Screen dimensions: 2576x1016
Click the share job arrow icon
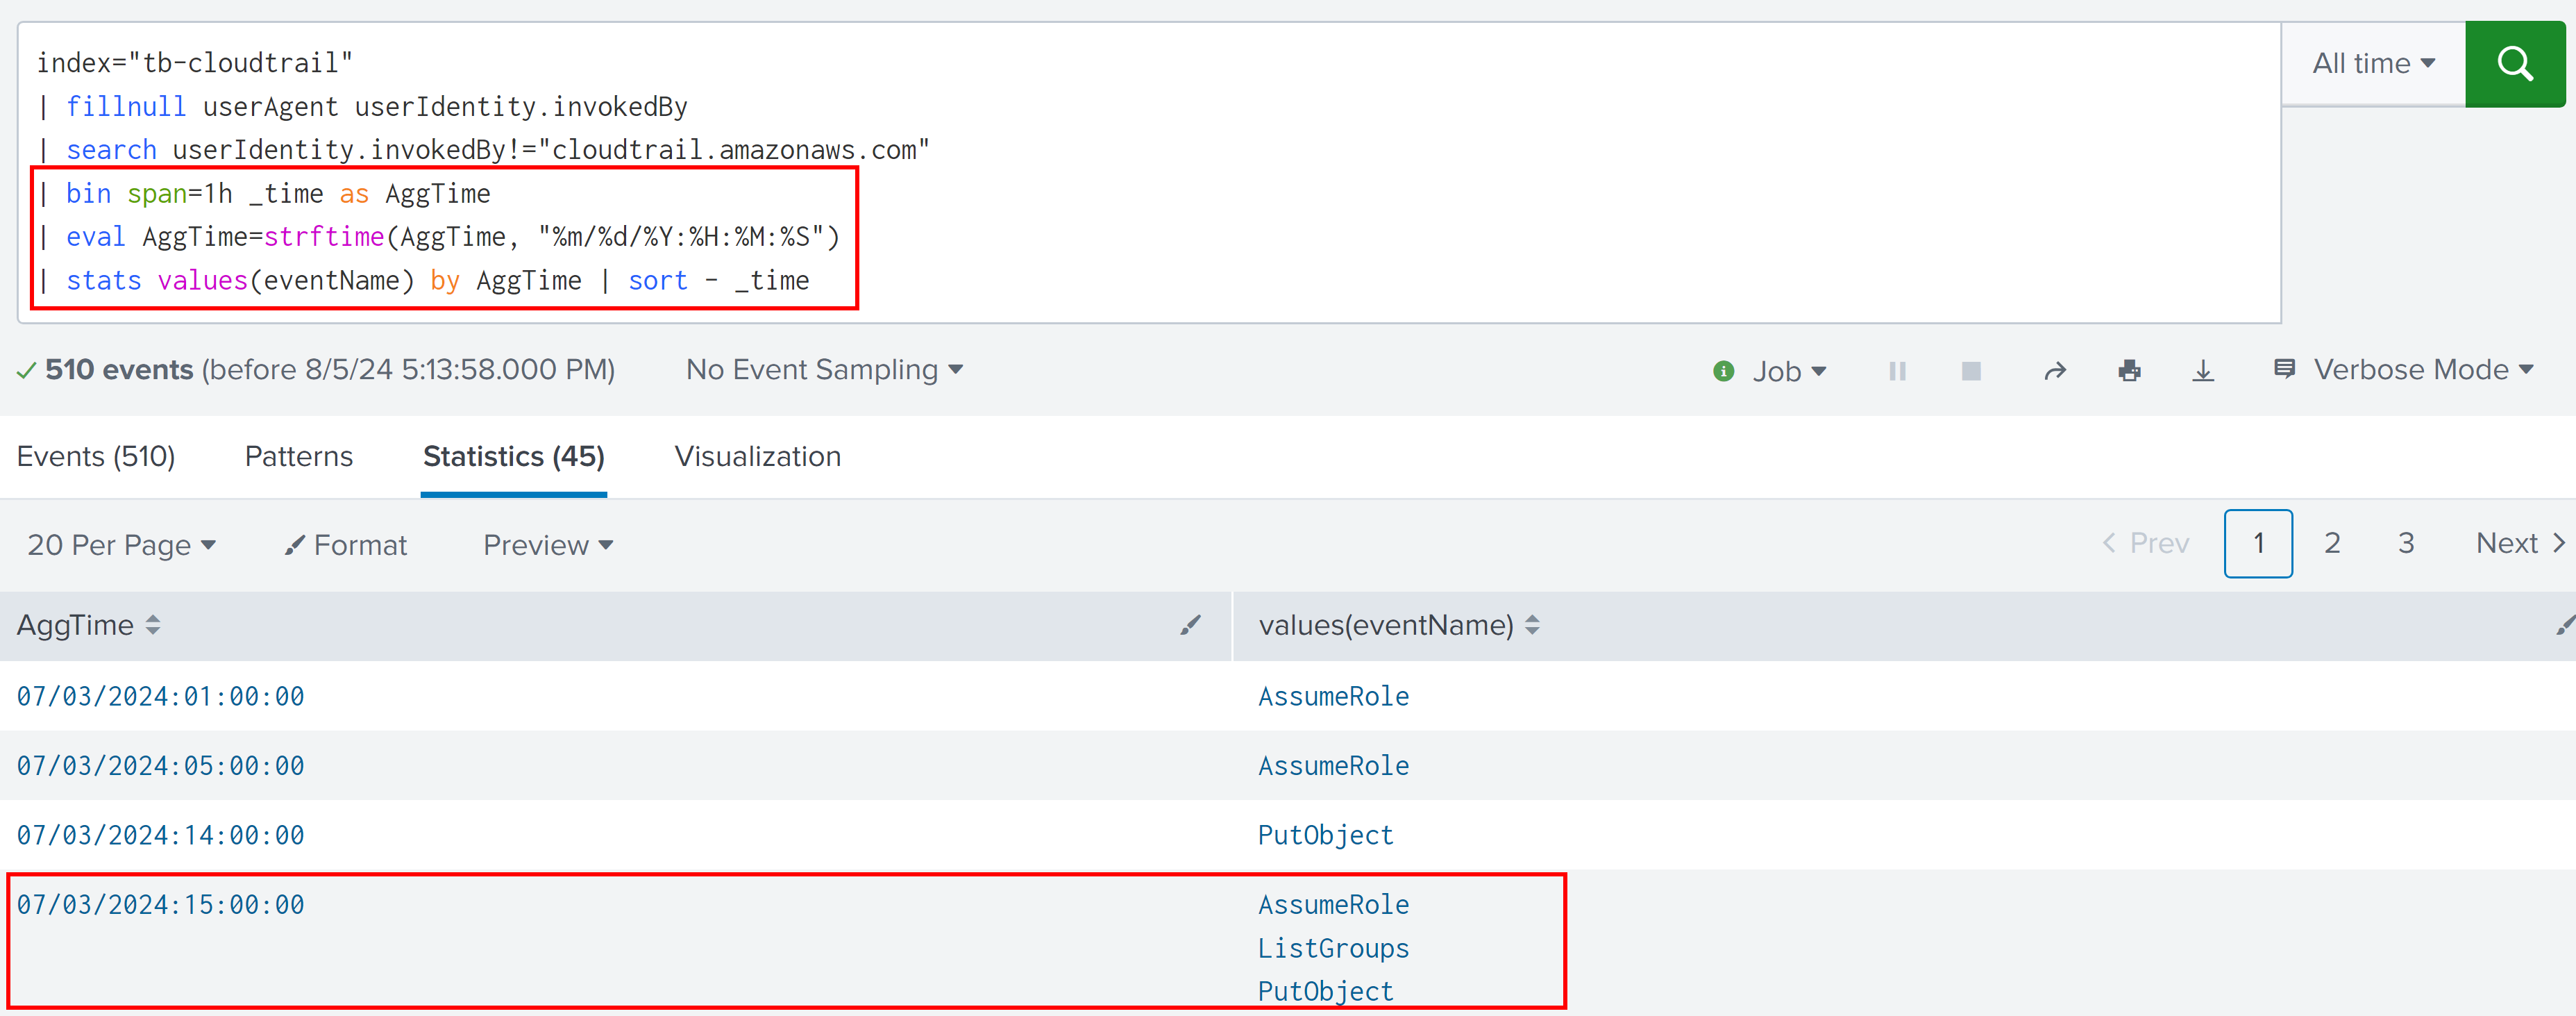point(2054,371)
